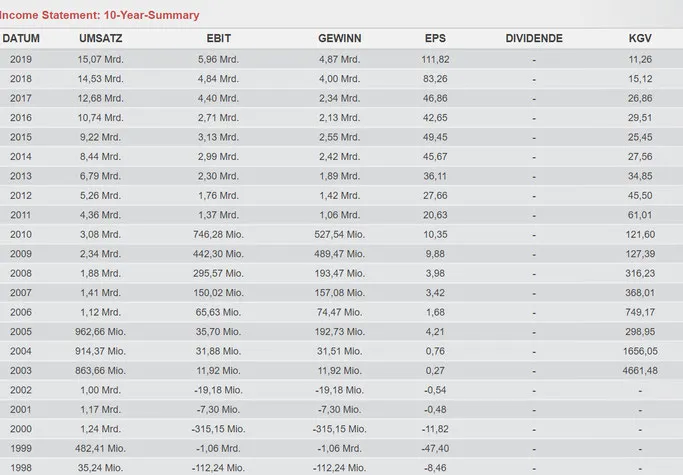Image resolution: width=683 pixels, height=475 pixels.
Task: Select the 2010 EBIT value 746,28 Mio.
Action: [x=219, y=234]
